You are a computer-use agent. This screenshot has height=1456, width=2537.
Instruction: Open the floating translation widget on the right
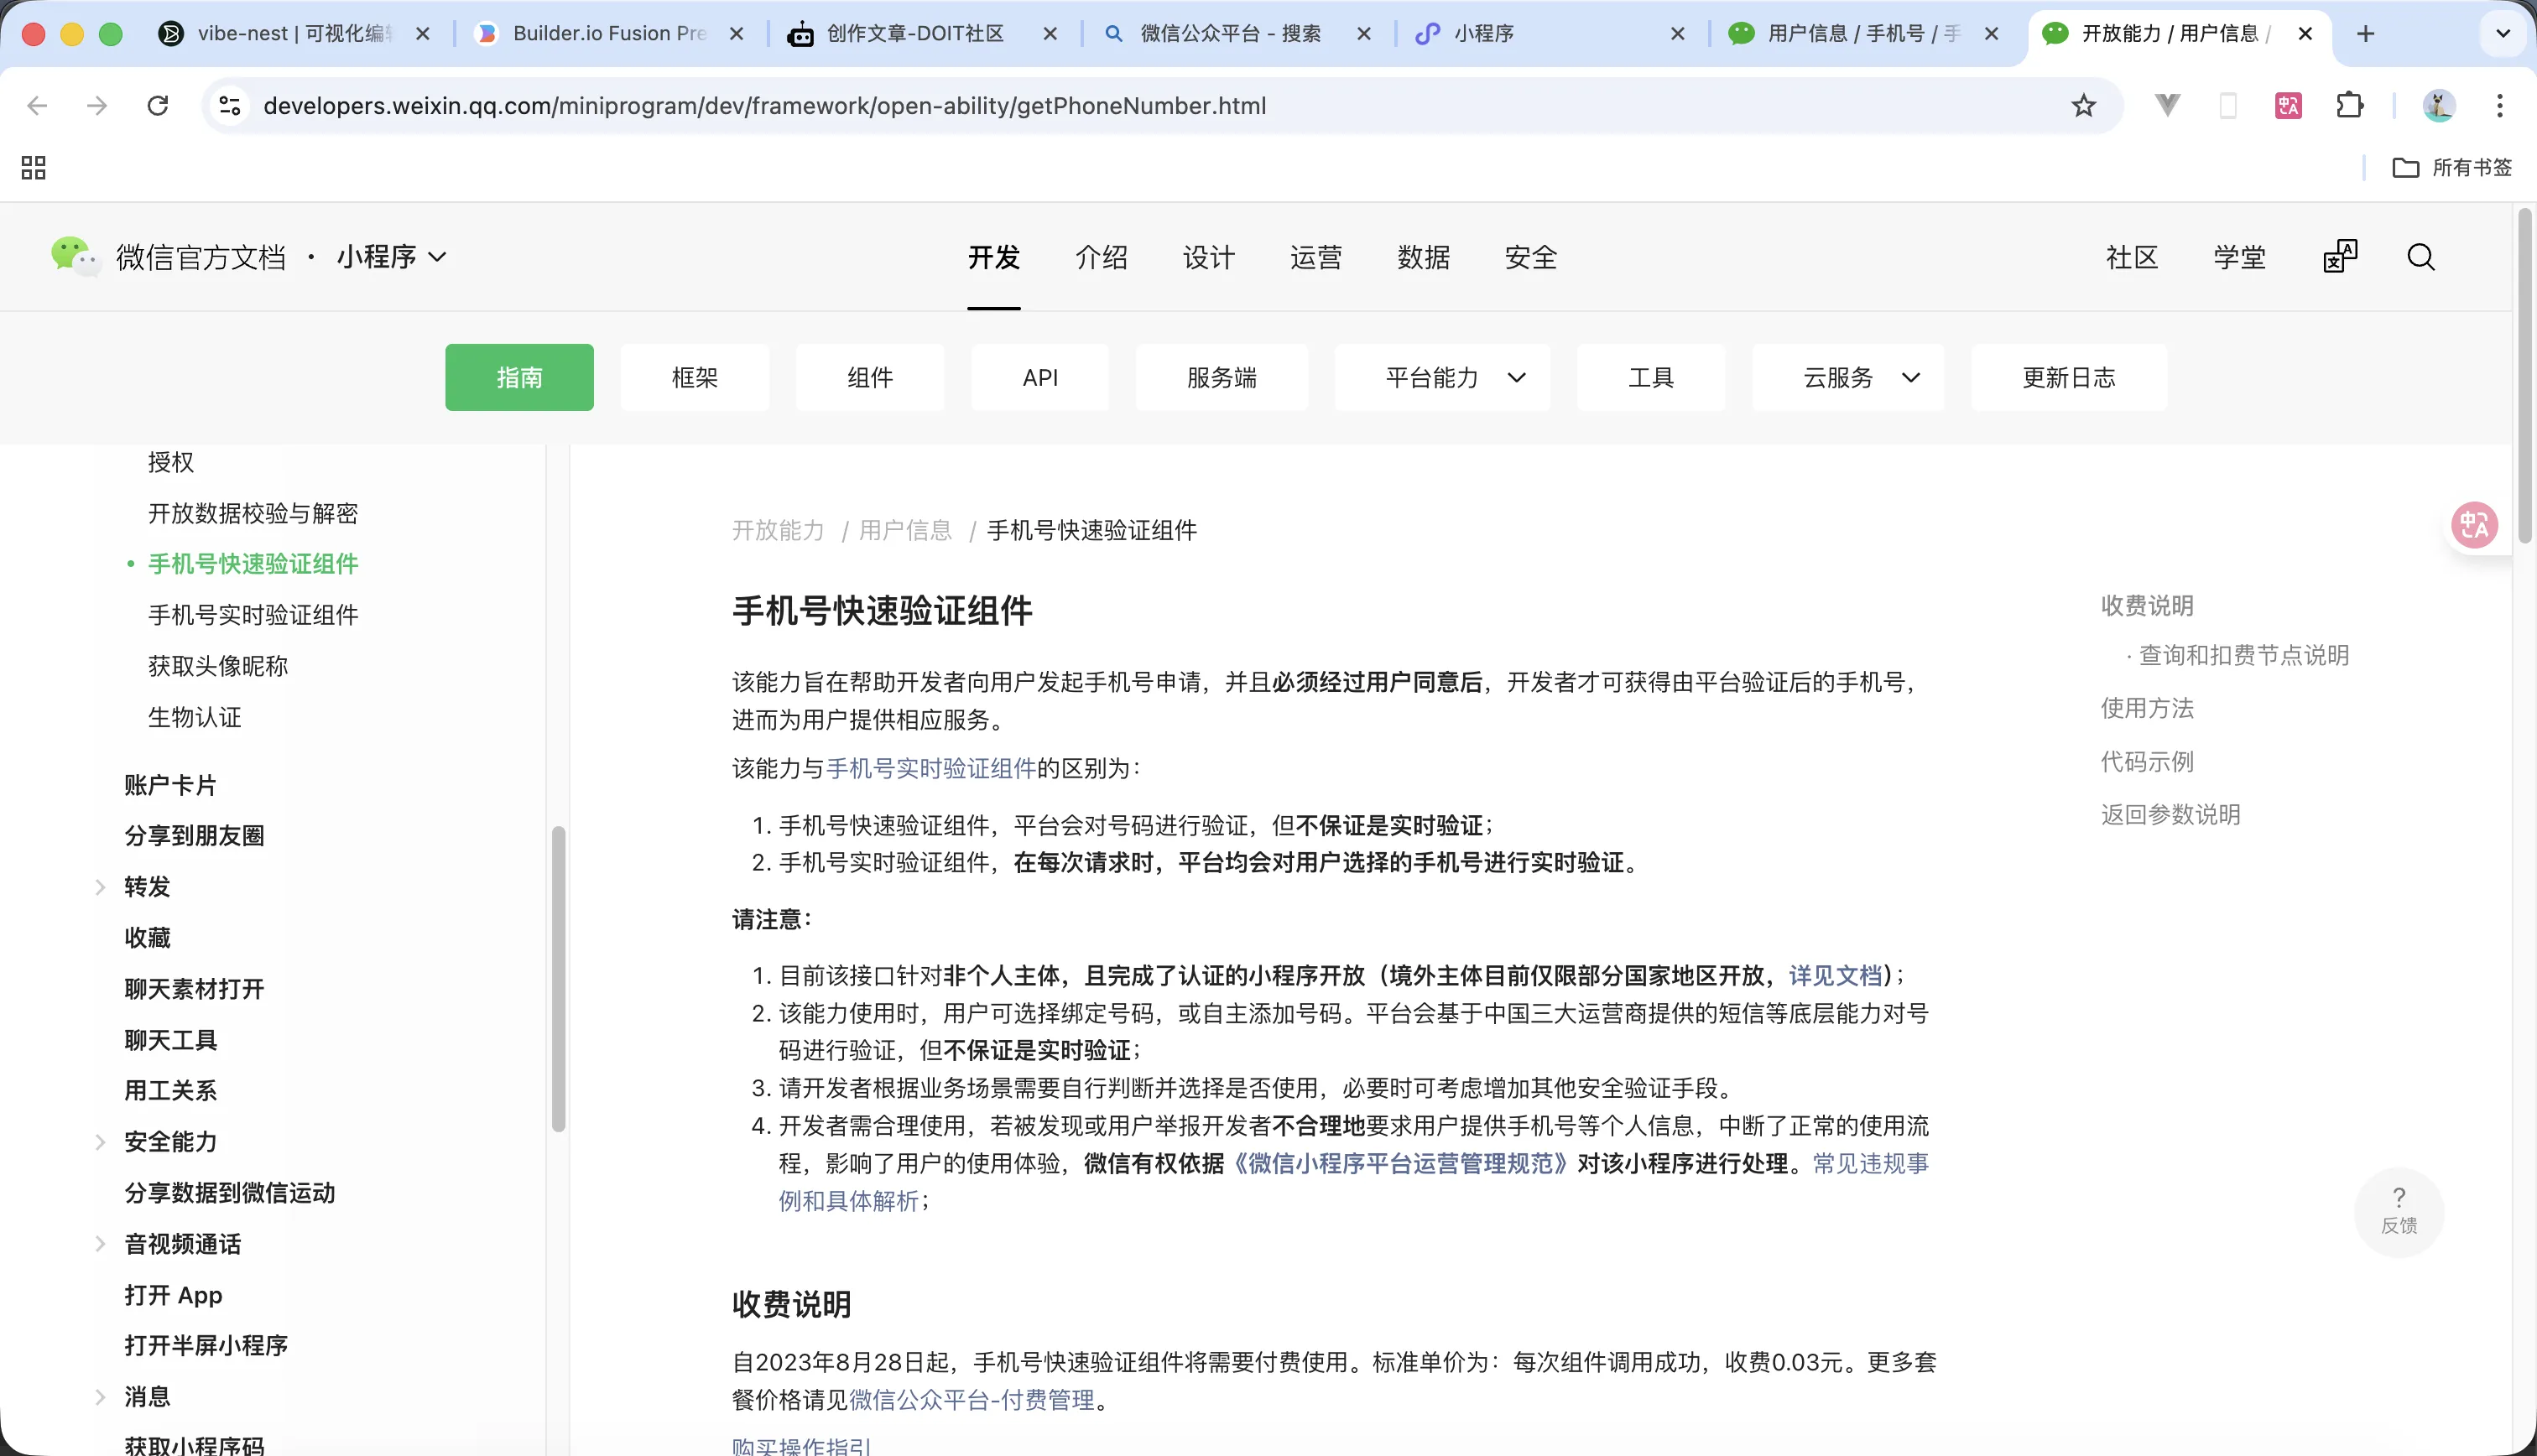(x=2474, y=524)
